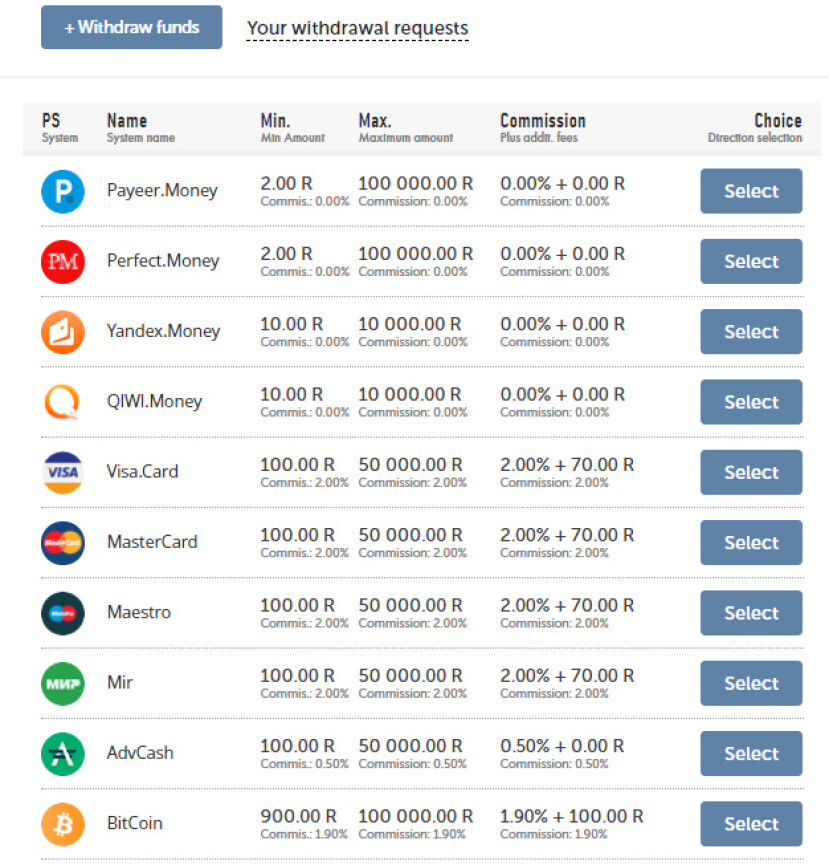The width and height of the screenshot is (829, 865).
Task: Select Perfect.Money withdrawal direction
Action: (751, 261)
